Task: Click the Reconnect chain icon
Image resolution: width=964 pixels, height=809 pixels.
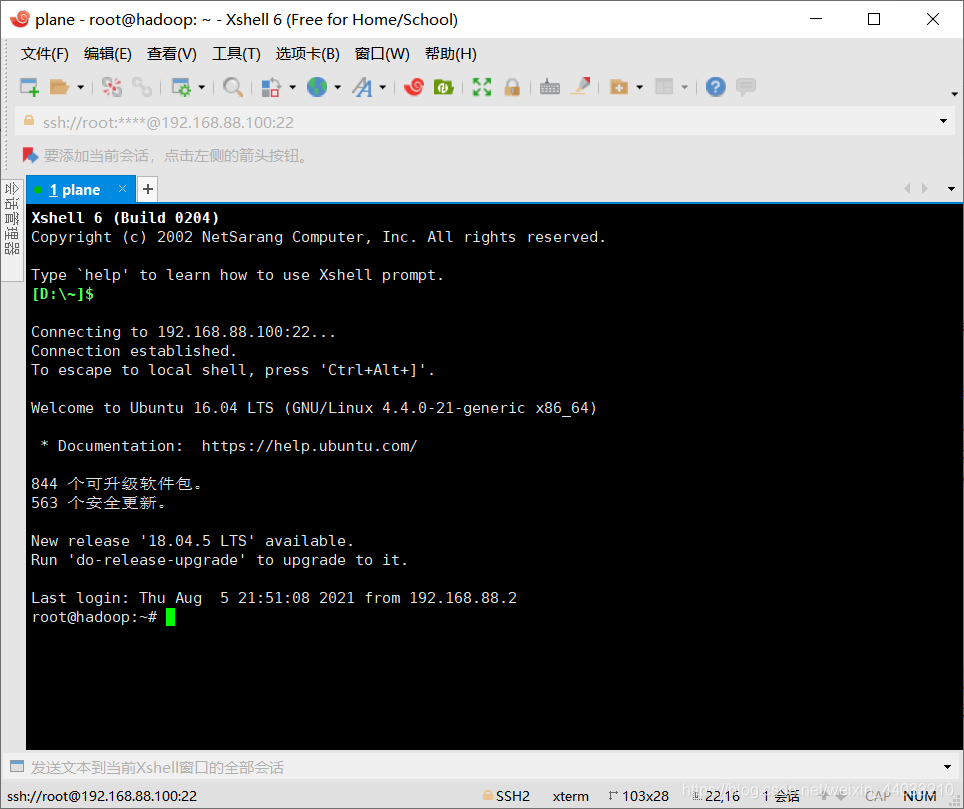Action: click(x=142, y=87)
